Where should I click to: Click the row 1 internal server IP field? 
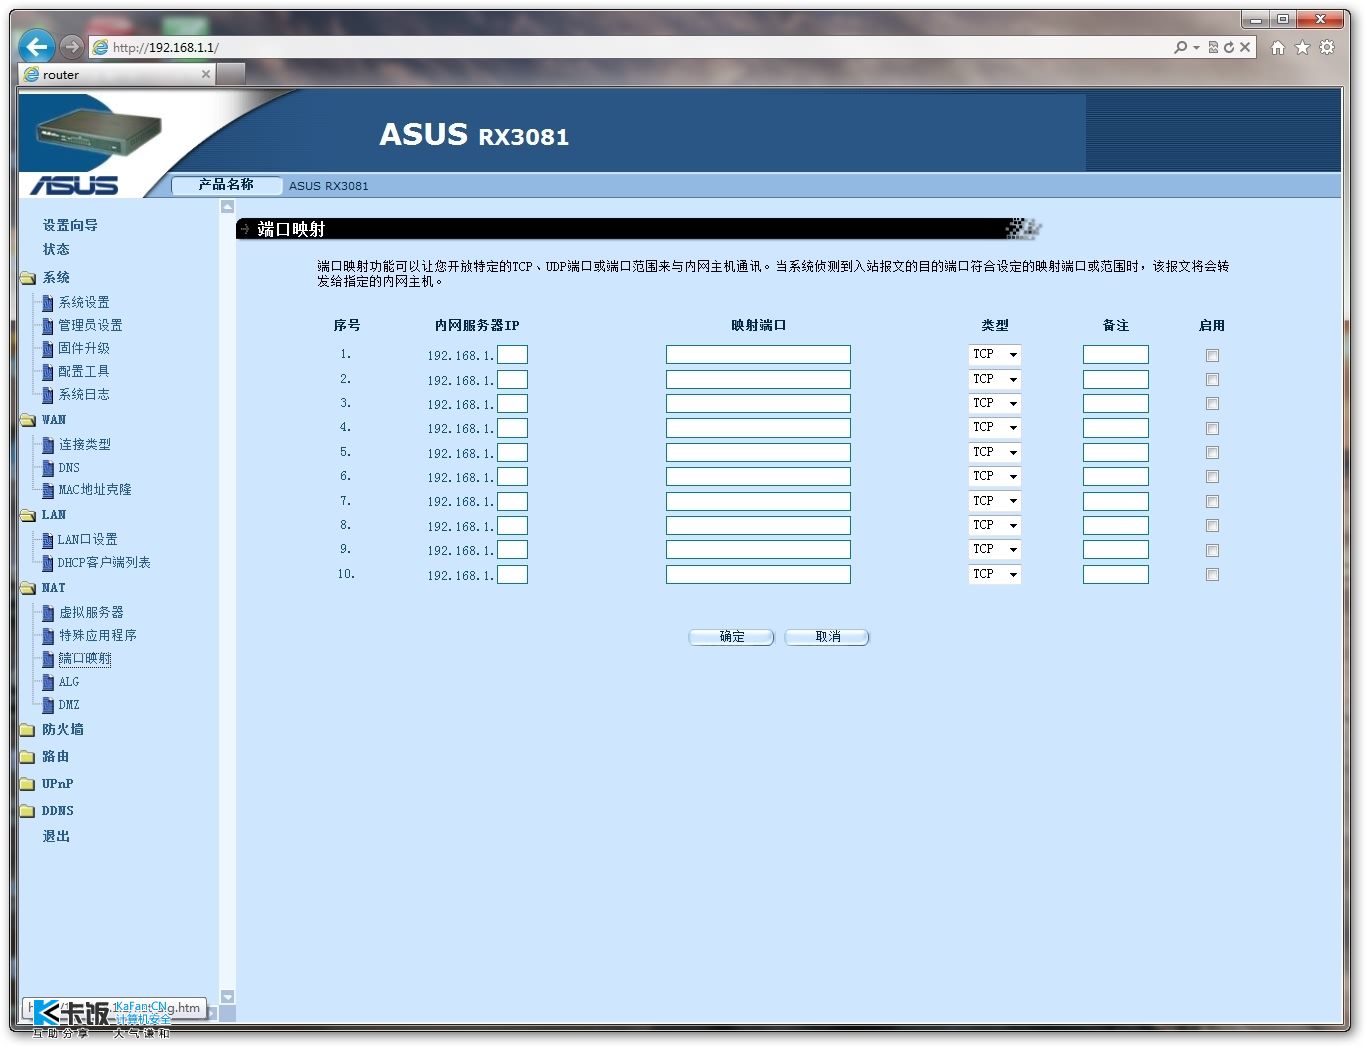pyautogui.click(x=512, y=355)
